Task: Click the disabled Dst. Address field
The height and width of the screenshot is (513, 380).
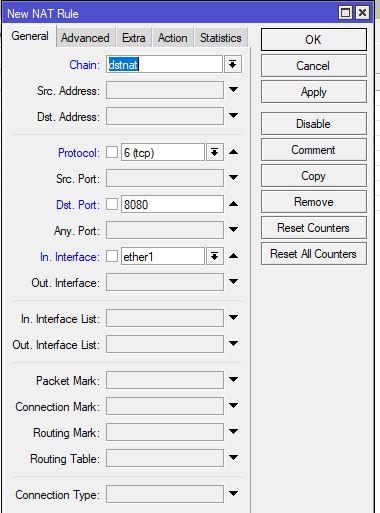Action: pos(165,116)
